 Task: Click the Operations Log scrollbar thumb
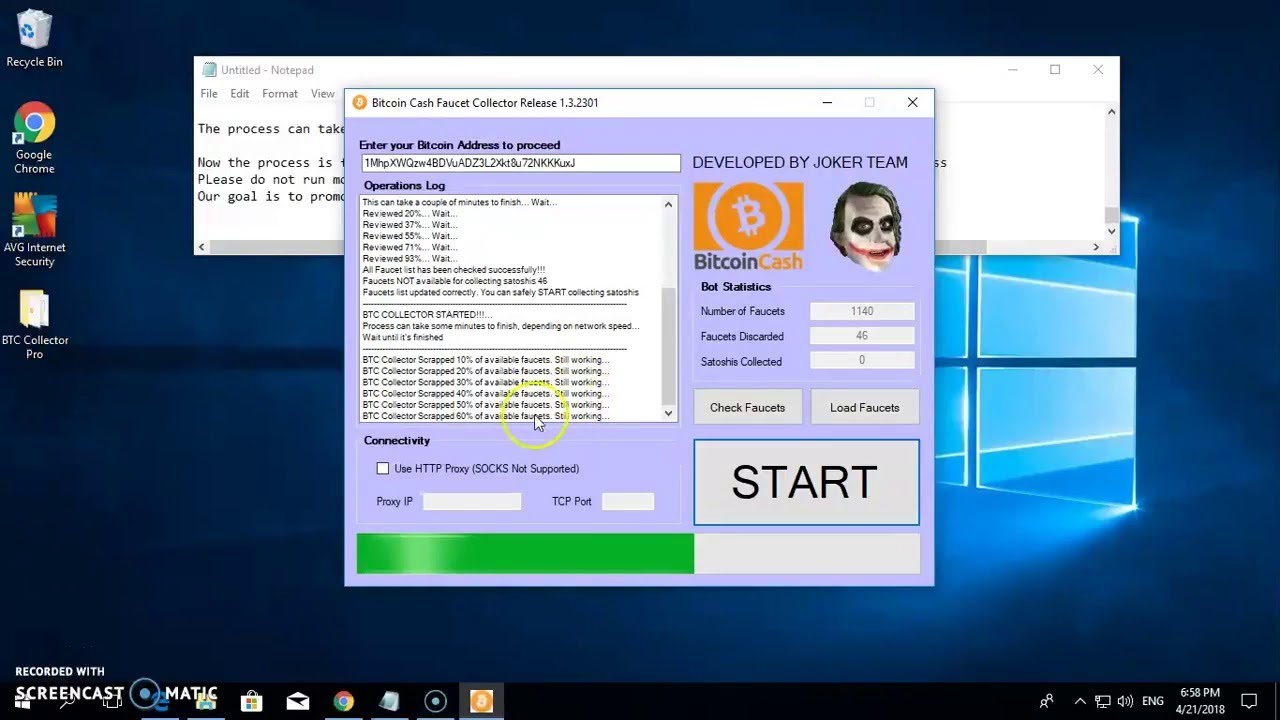(669, 345)
